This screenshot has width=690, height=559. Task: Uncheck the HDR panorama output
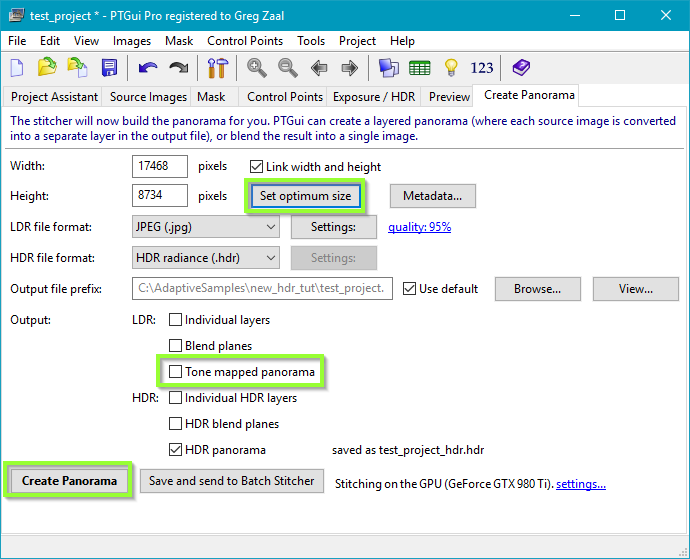point(175,449)
